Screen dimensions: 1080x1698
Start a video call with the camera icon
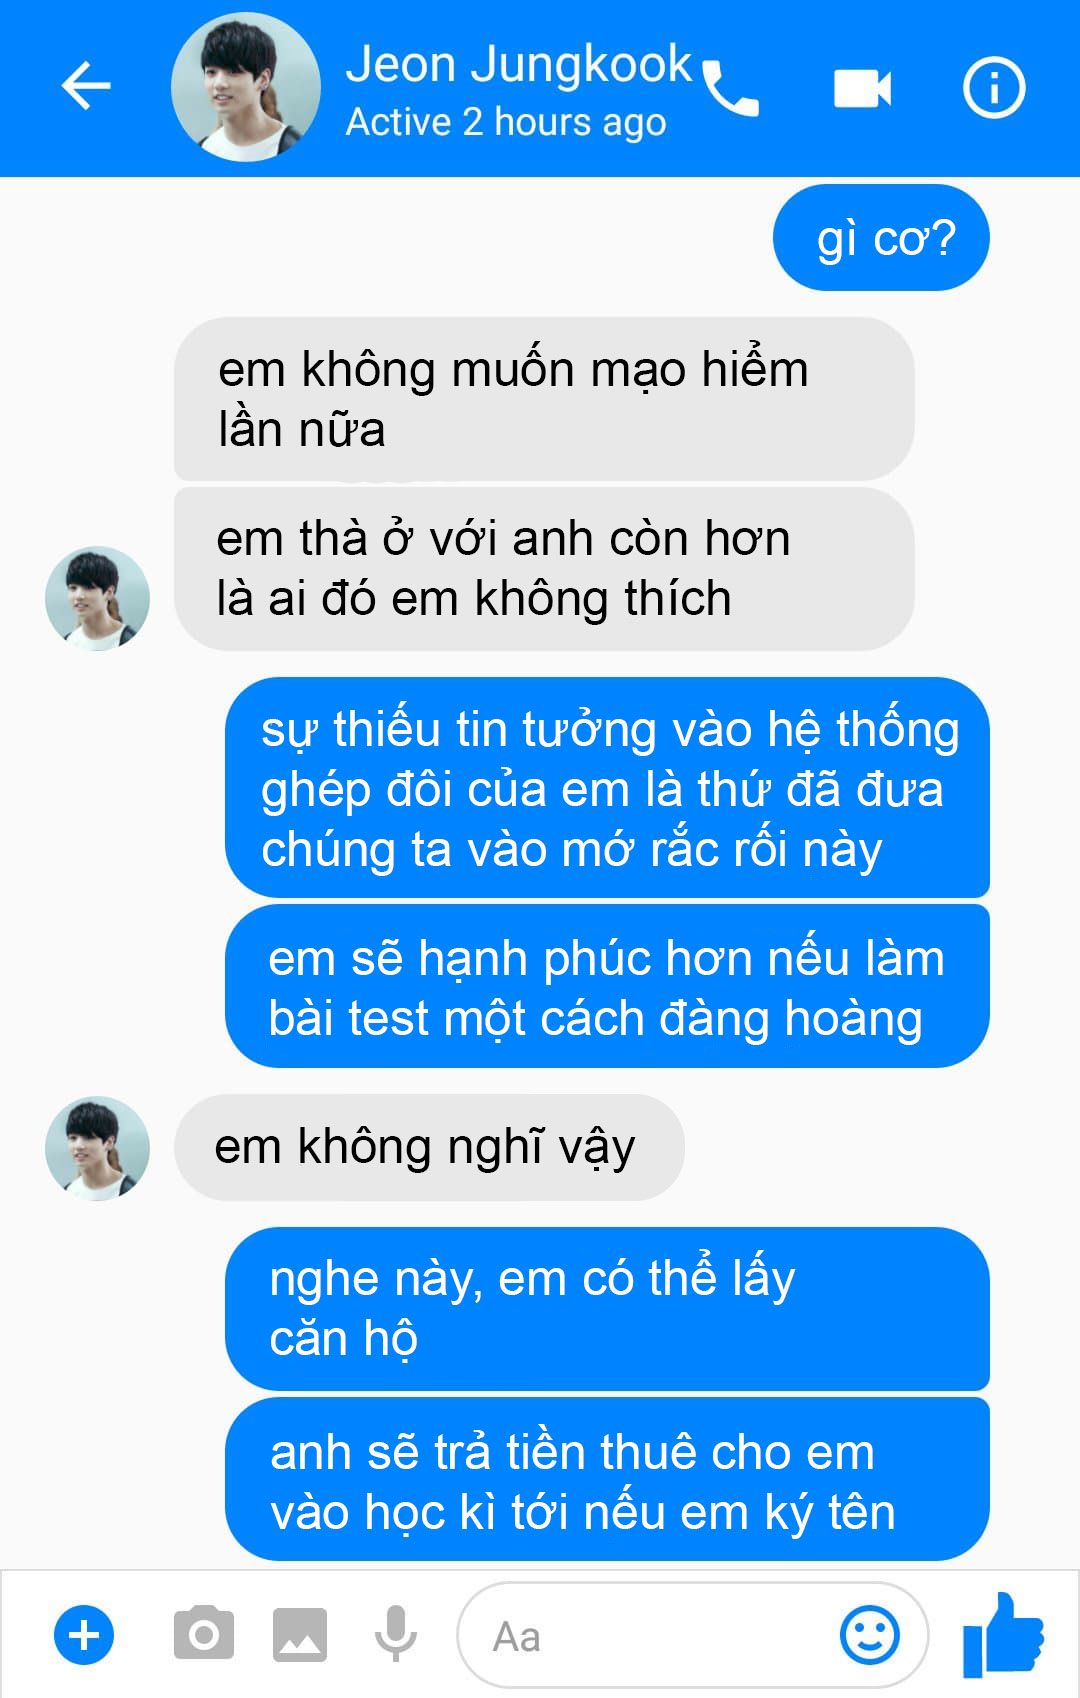pyautogui.click(x=862, y=88)
